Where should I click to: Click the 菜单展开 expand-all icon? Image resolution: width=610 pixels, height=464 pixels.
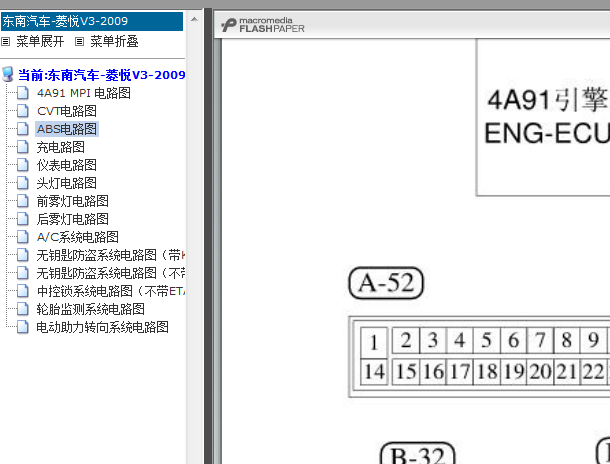point(5,41)
